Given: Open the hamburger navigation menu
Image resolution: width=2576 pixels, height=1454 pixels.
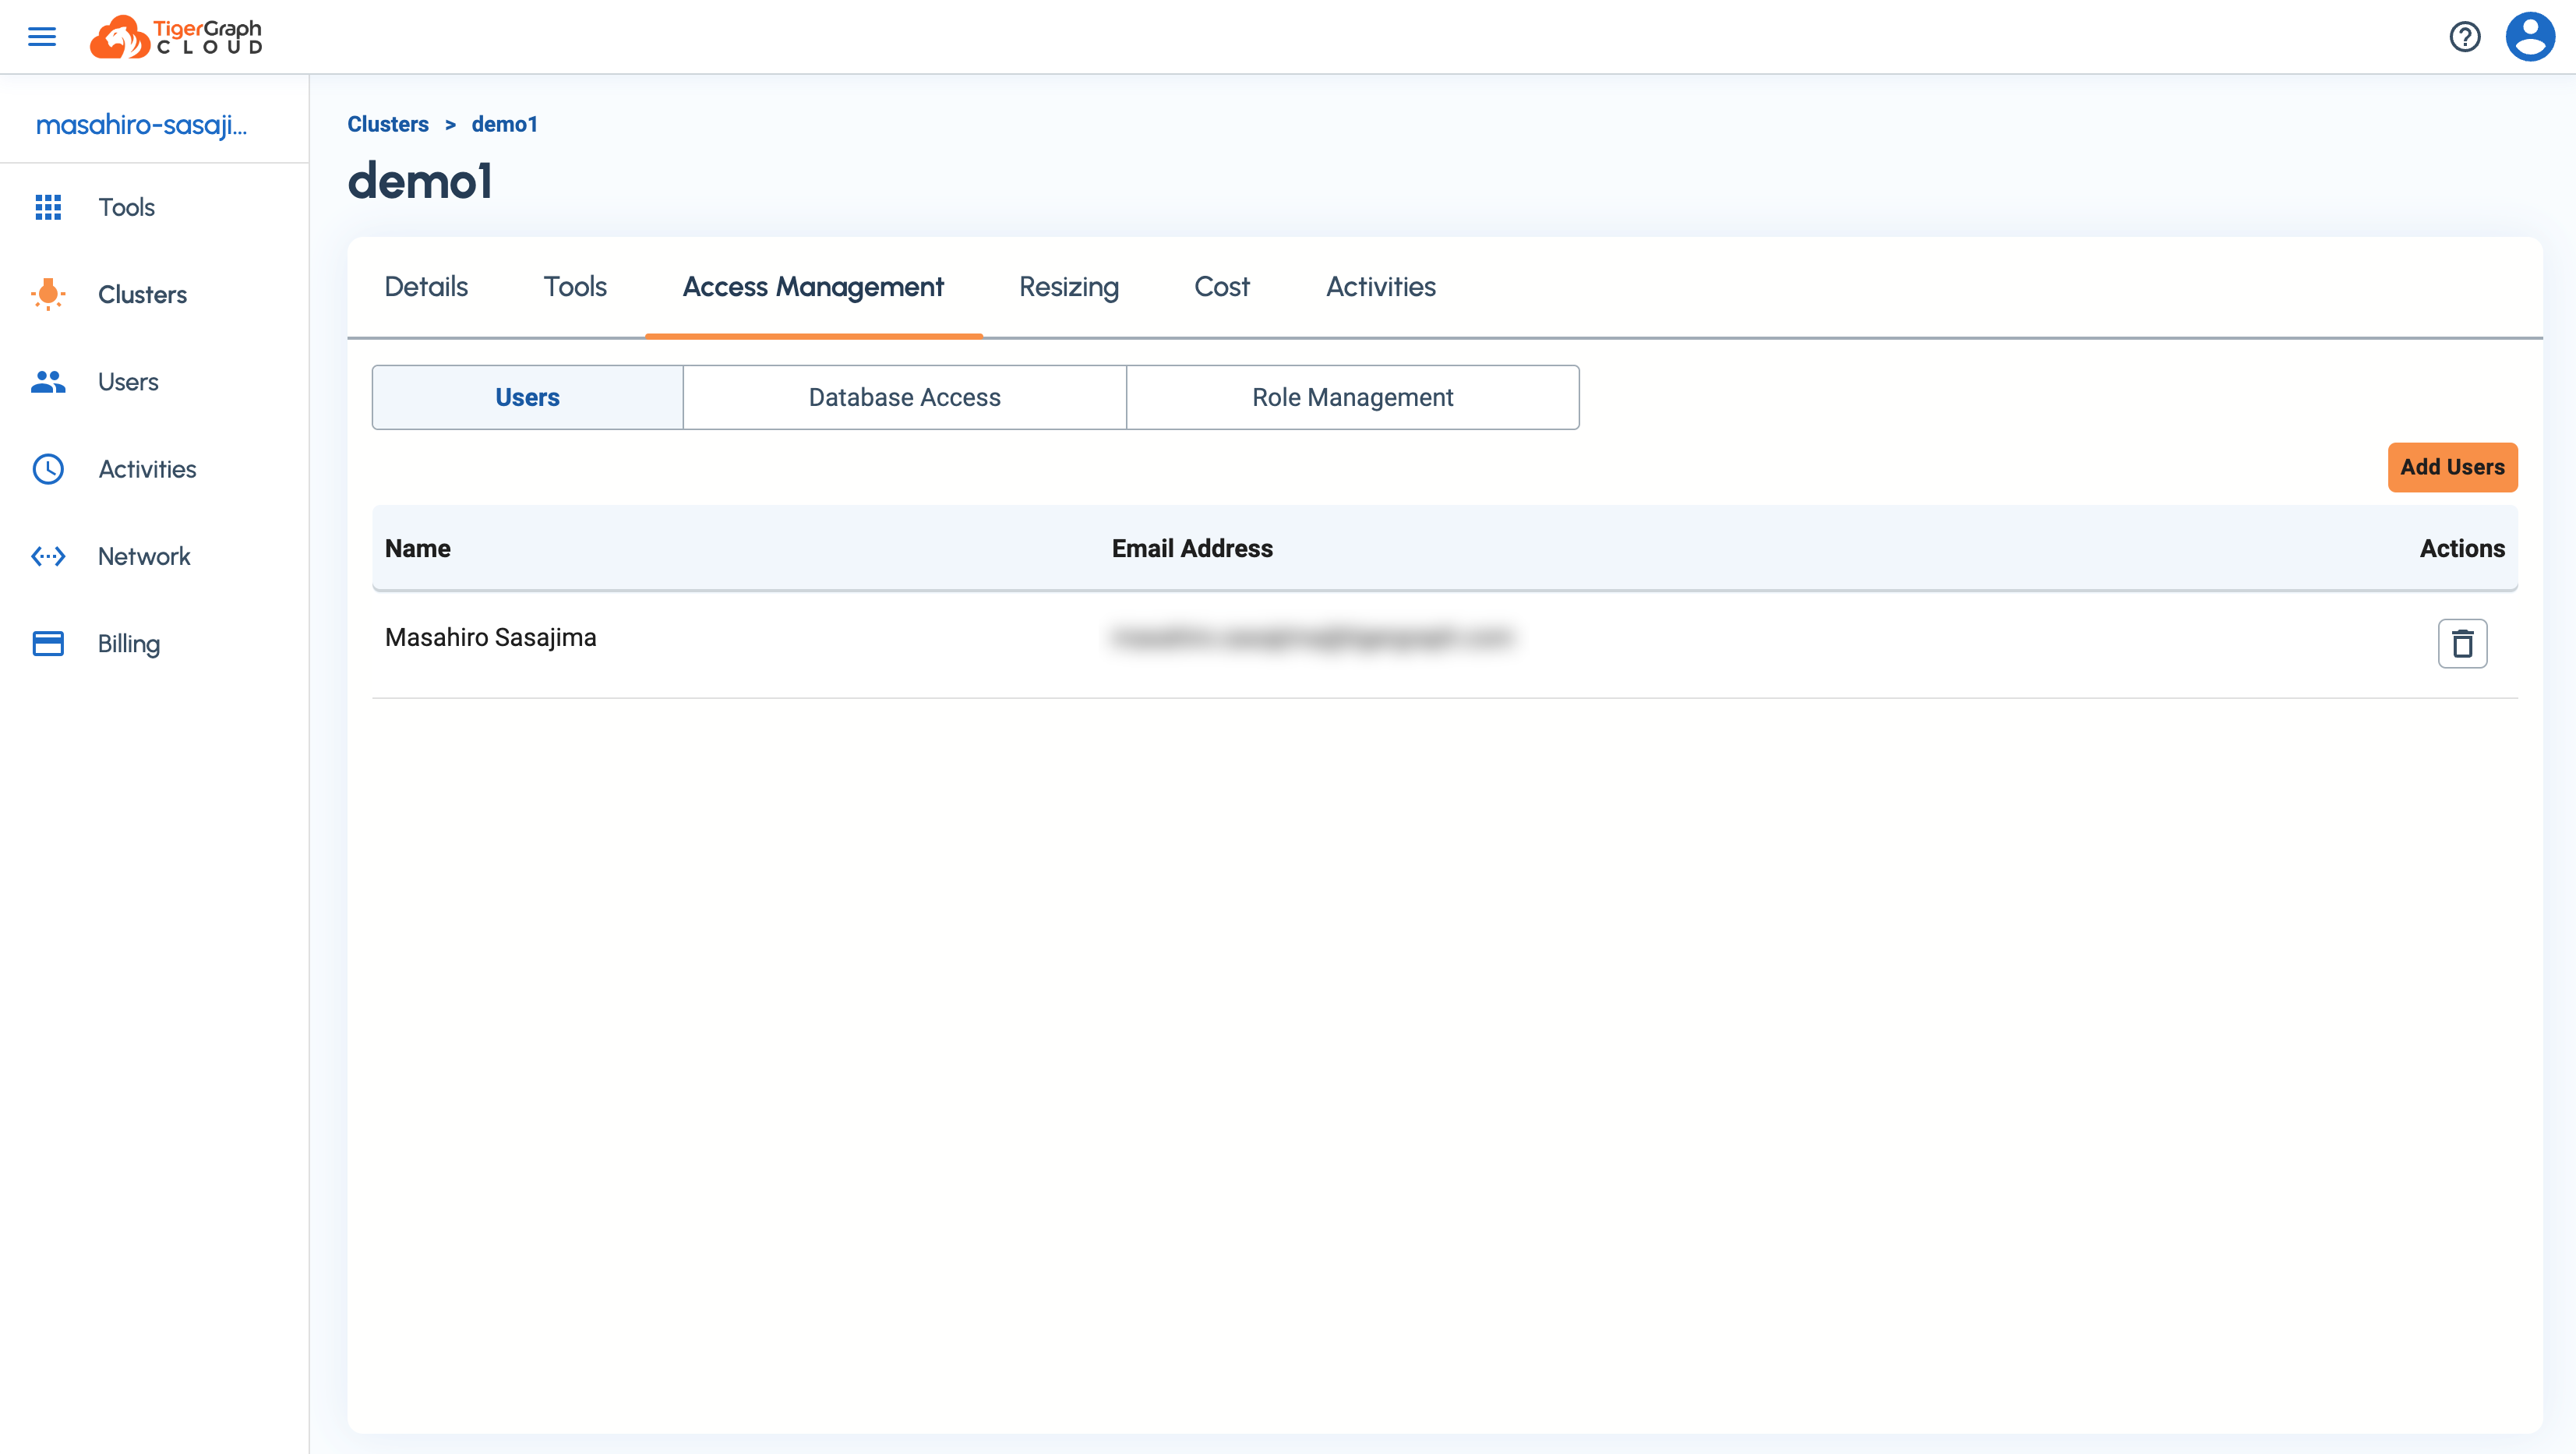Looking at the screenshot, I should click(42, 37).
